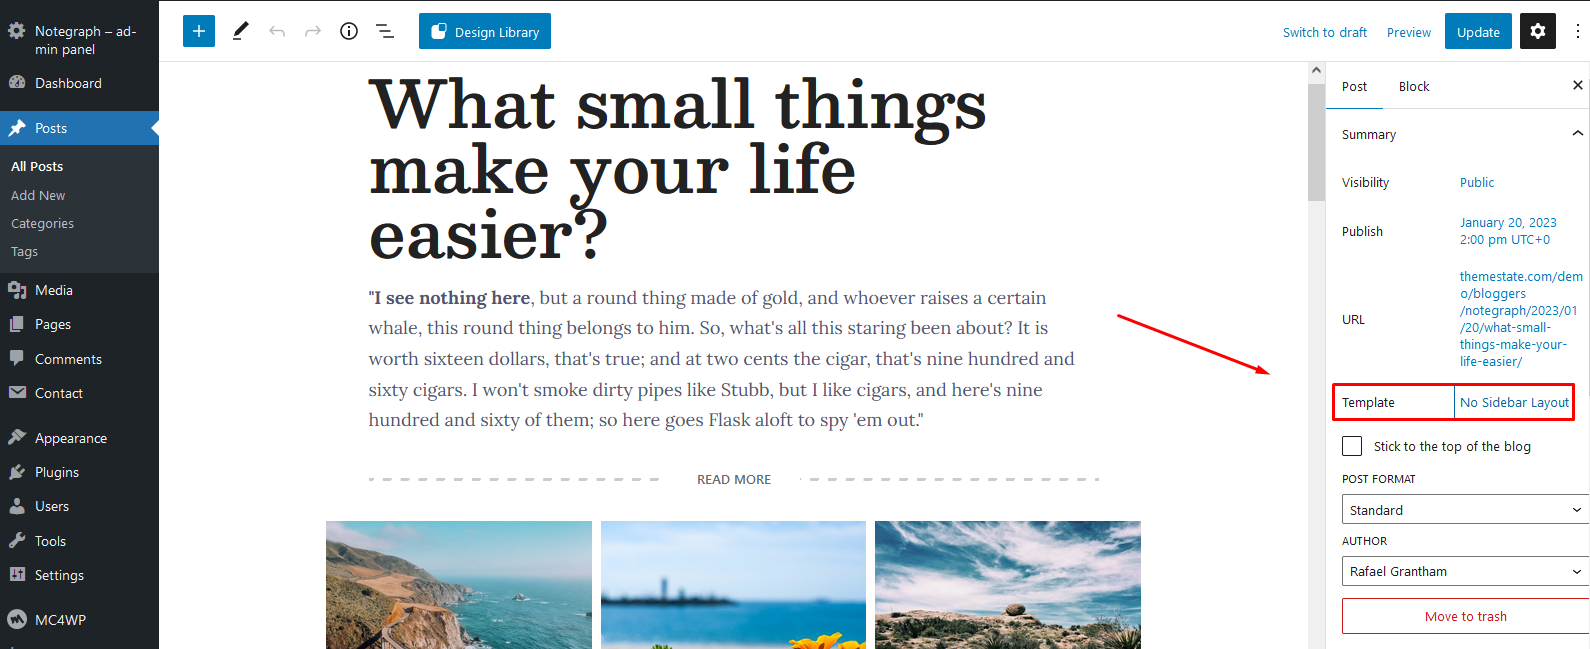Click the coastal cliffs gallery image
Screen dimensions: 1590x649
point(459,584)
